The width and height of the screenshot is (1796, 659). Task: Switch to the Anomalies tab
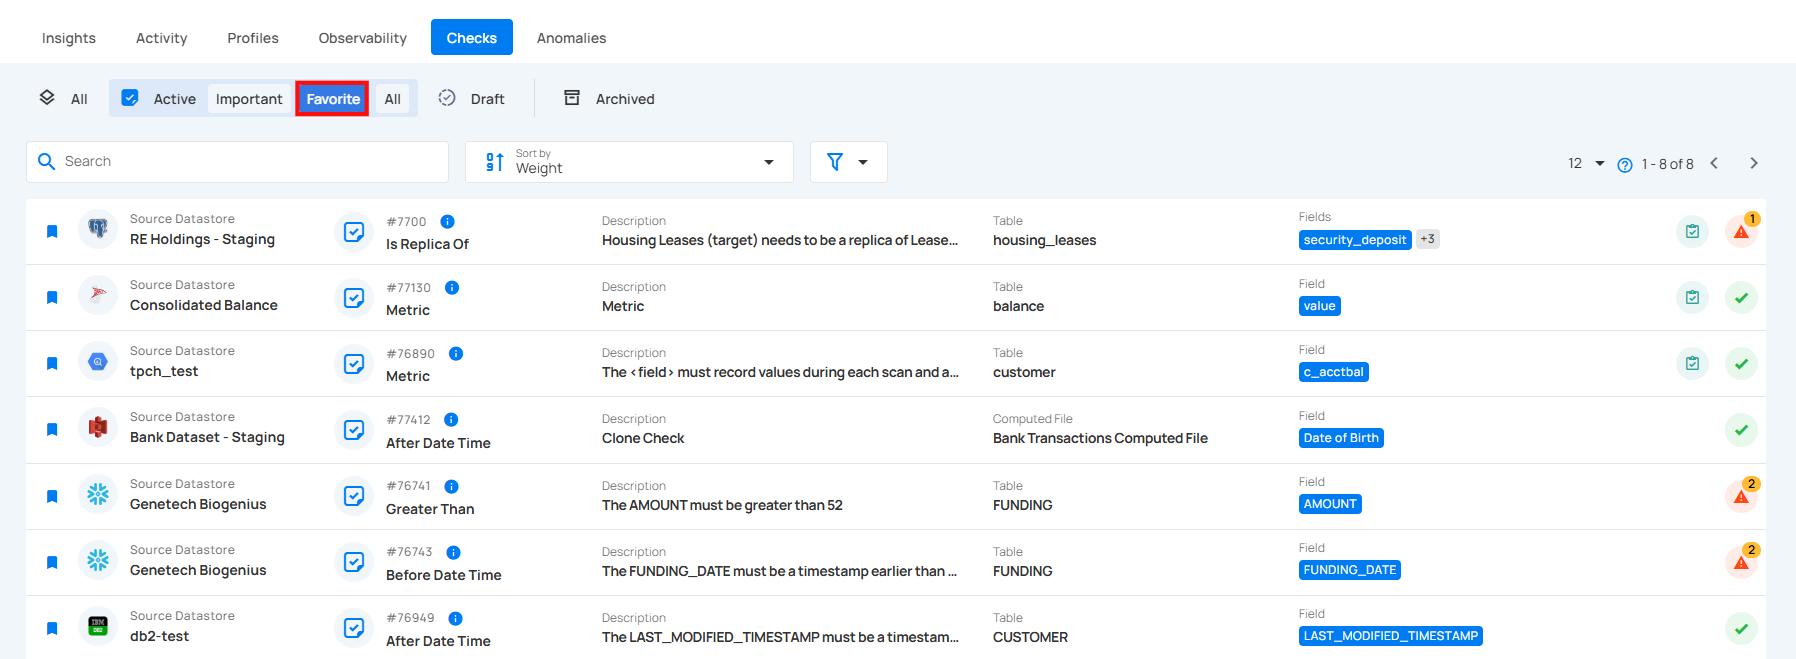(x=572, y=38)
